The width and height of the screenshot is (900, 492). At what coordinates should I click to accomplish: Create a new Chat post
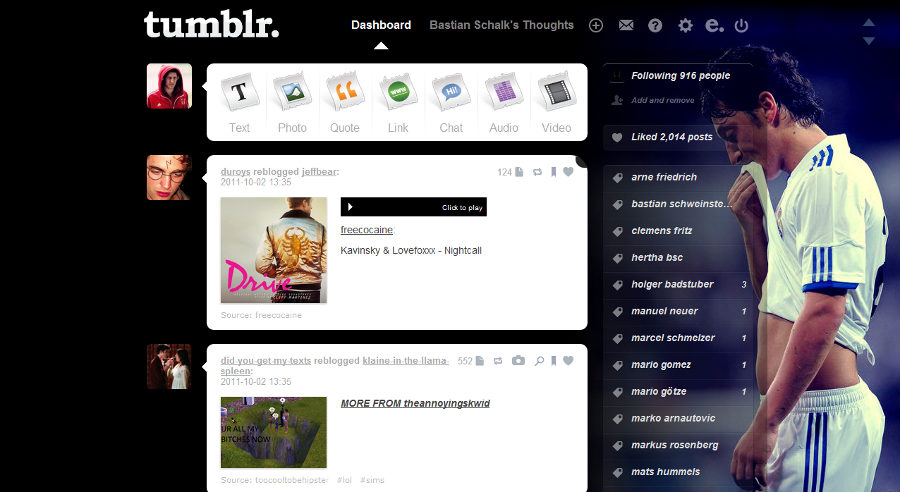pyautogui.click(x=451, y=103)
